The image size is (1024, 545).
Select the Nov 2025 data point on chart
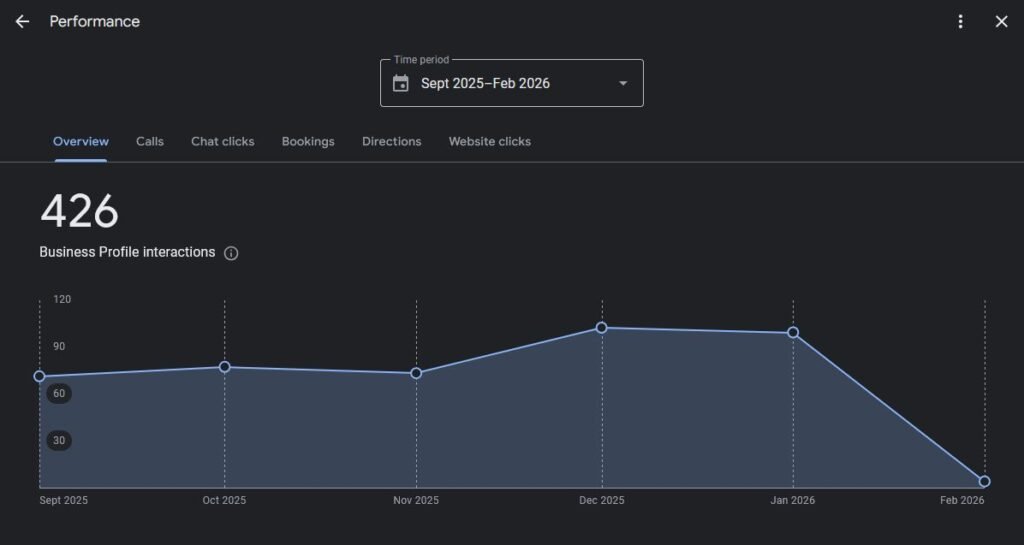pos(416,373)
